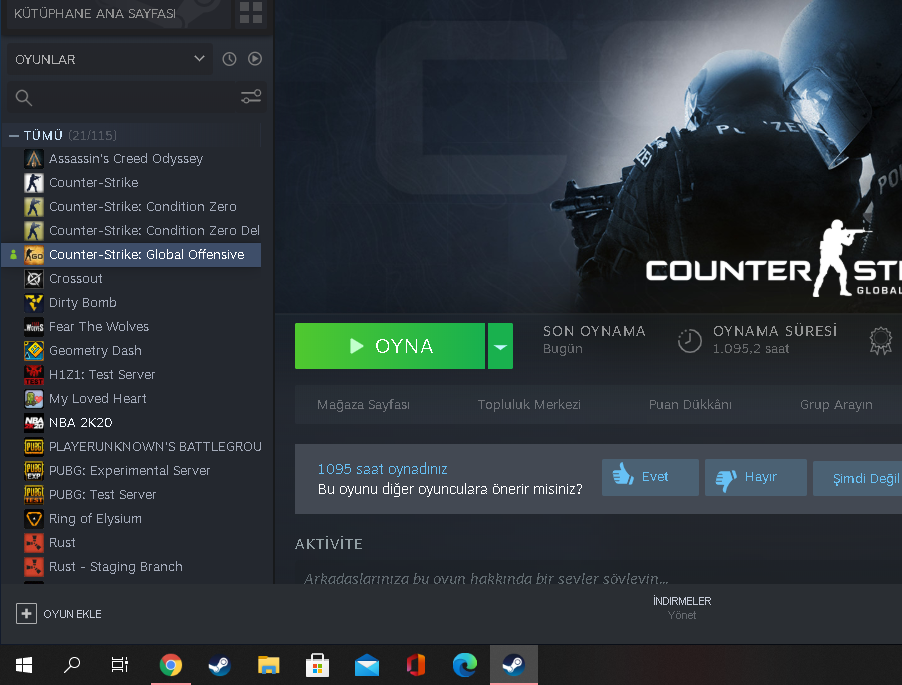
Task: Open Microsoft Store from the taskbar
Action: tap(318, 665)
